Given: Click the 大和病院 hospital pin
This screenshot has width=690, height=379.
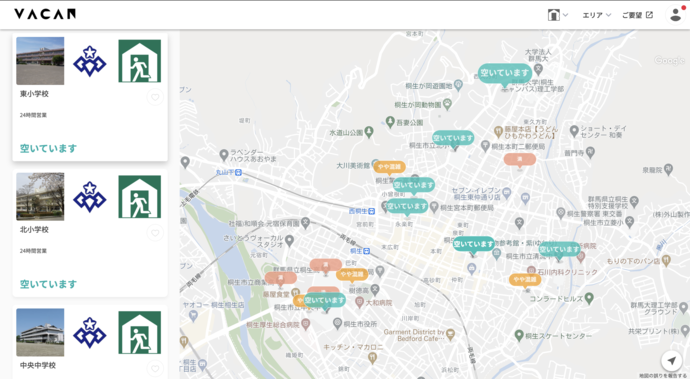Looking at the screenshot, I should (360, 302).
